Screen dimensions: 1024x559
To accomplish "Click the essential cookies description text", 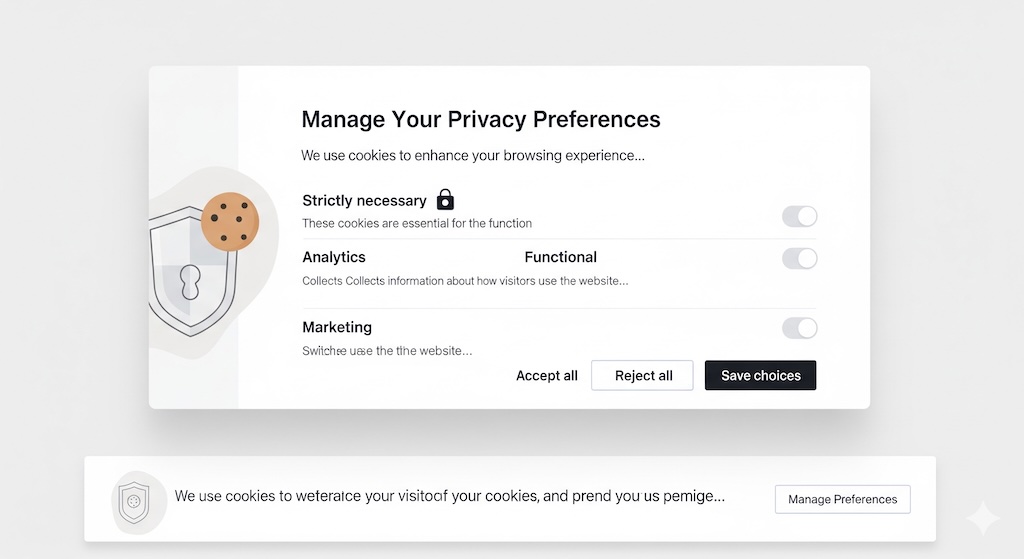I will [x=417, y=223].
